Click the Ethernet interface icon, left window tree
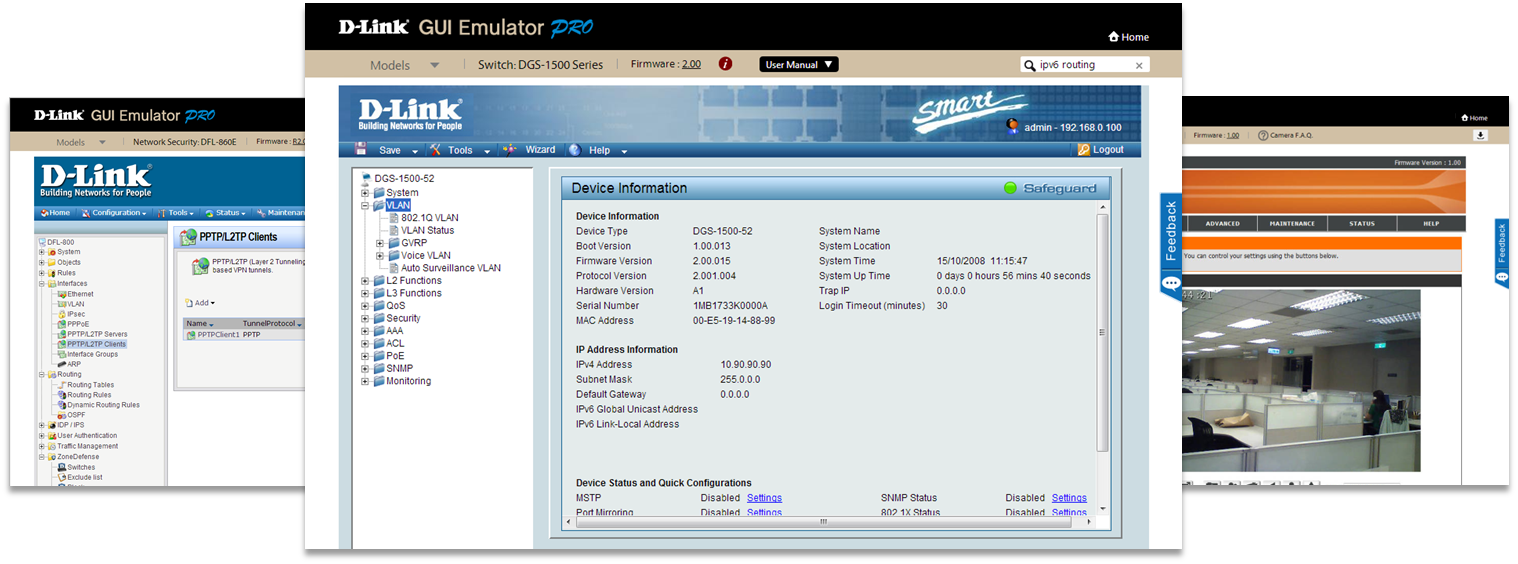Viewport: 1518px width, 564px height. [61, 294]
